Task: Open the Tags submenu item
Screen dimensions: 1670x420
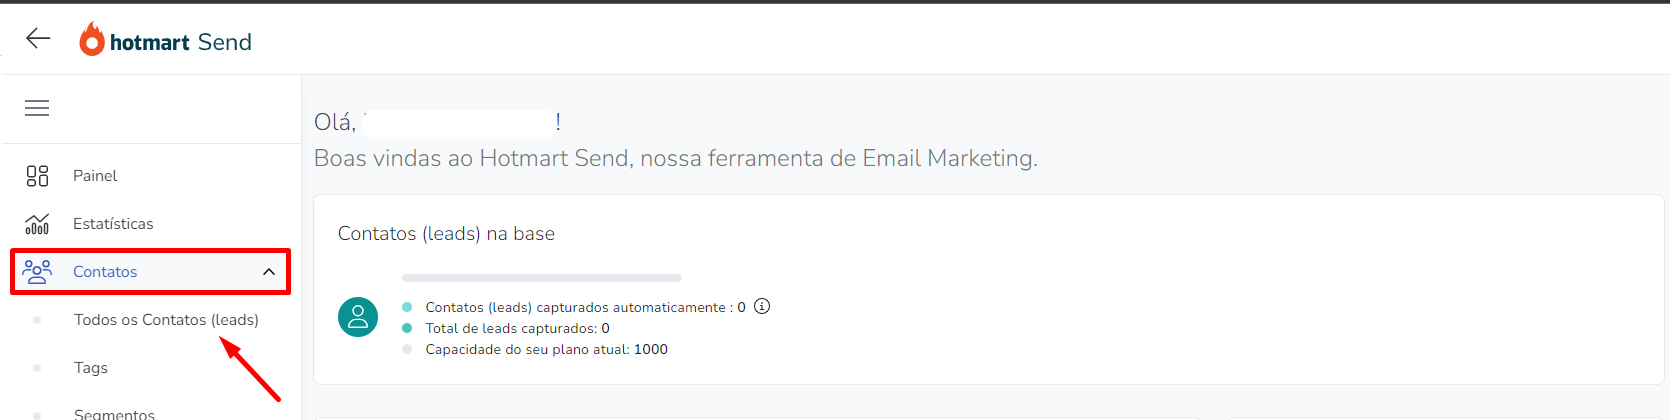Action: (x=91, y=368)
